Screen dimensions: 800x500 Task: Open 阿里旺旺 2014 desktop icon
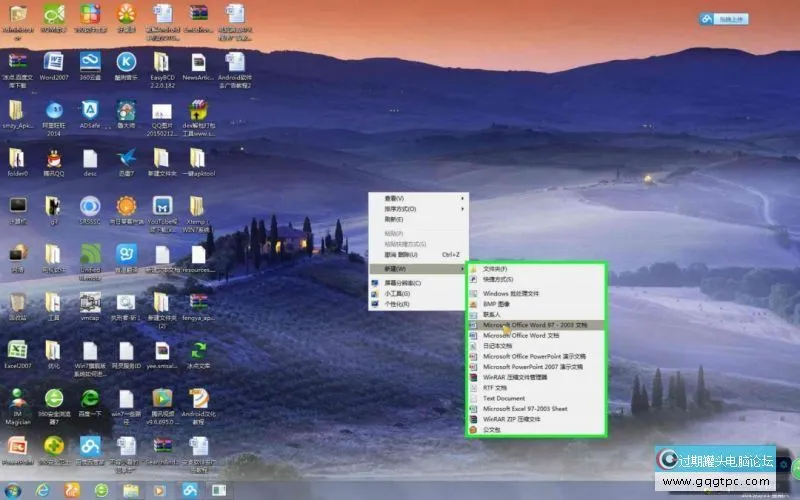[54, 118]
